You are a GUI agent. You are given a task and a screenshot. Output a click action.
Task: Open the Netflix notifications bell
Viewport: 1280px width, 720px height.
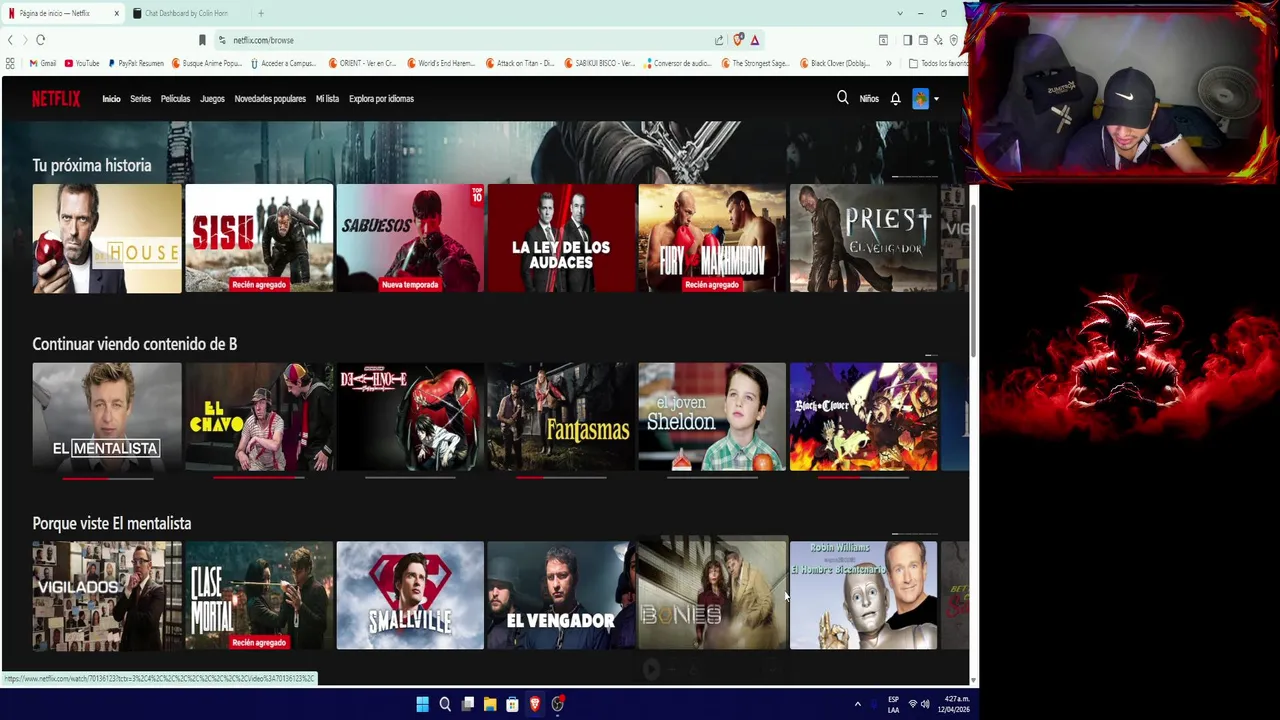(x=895, y=98)
